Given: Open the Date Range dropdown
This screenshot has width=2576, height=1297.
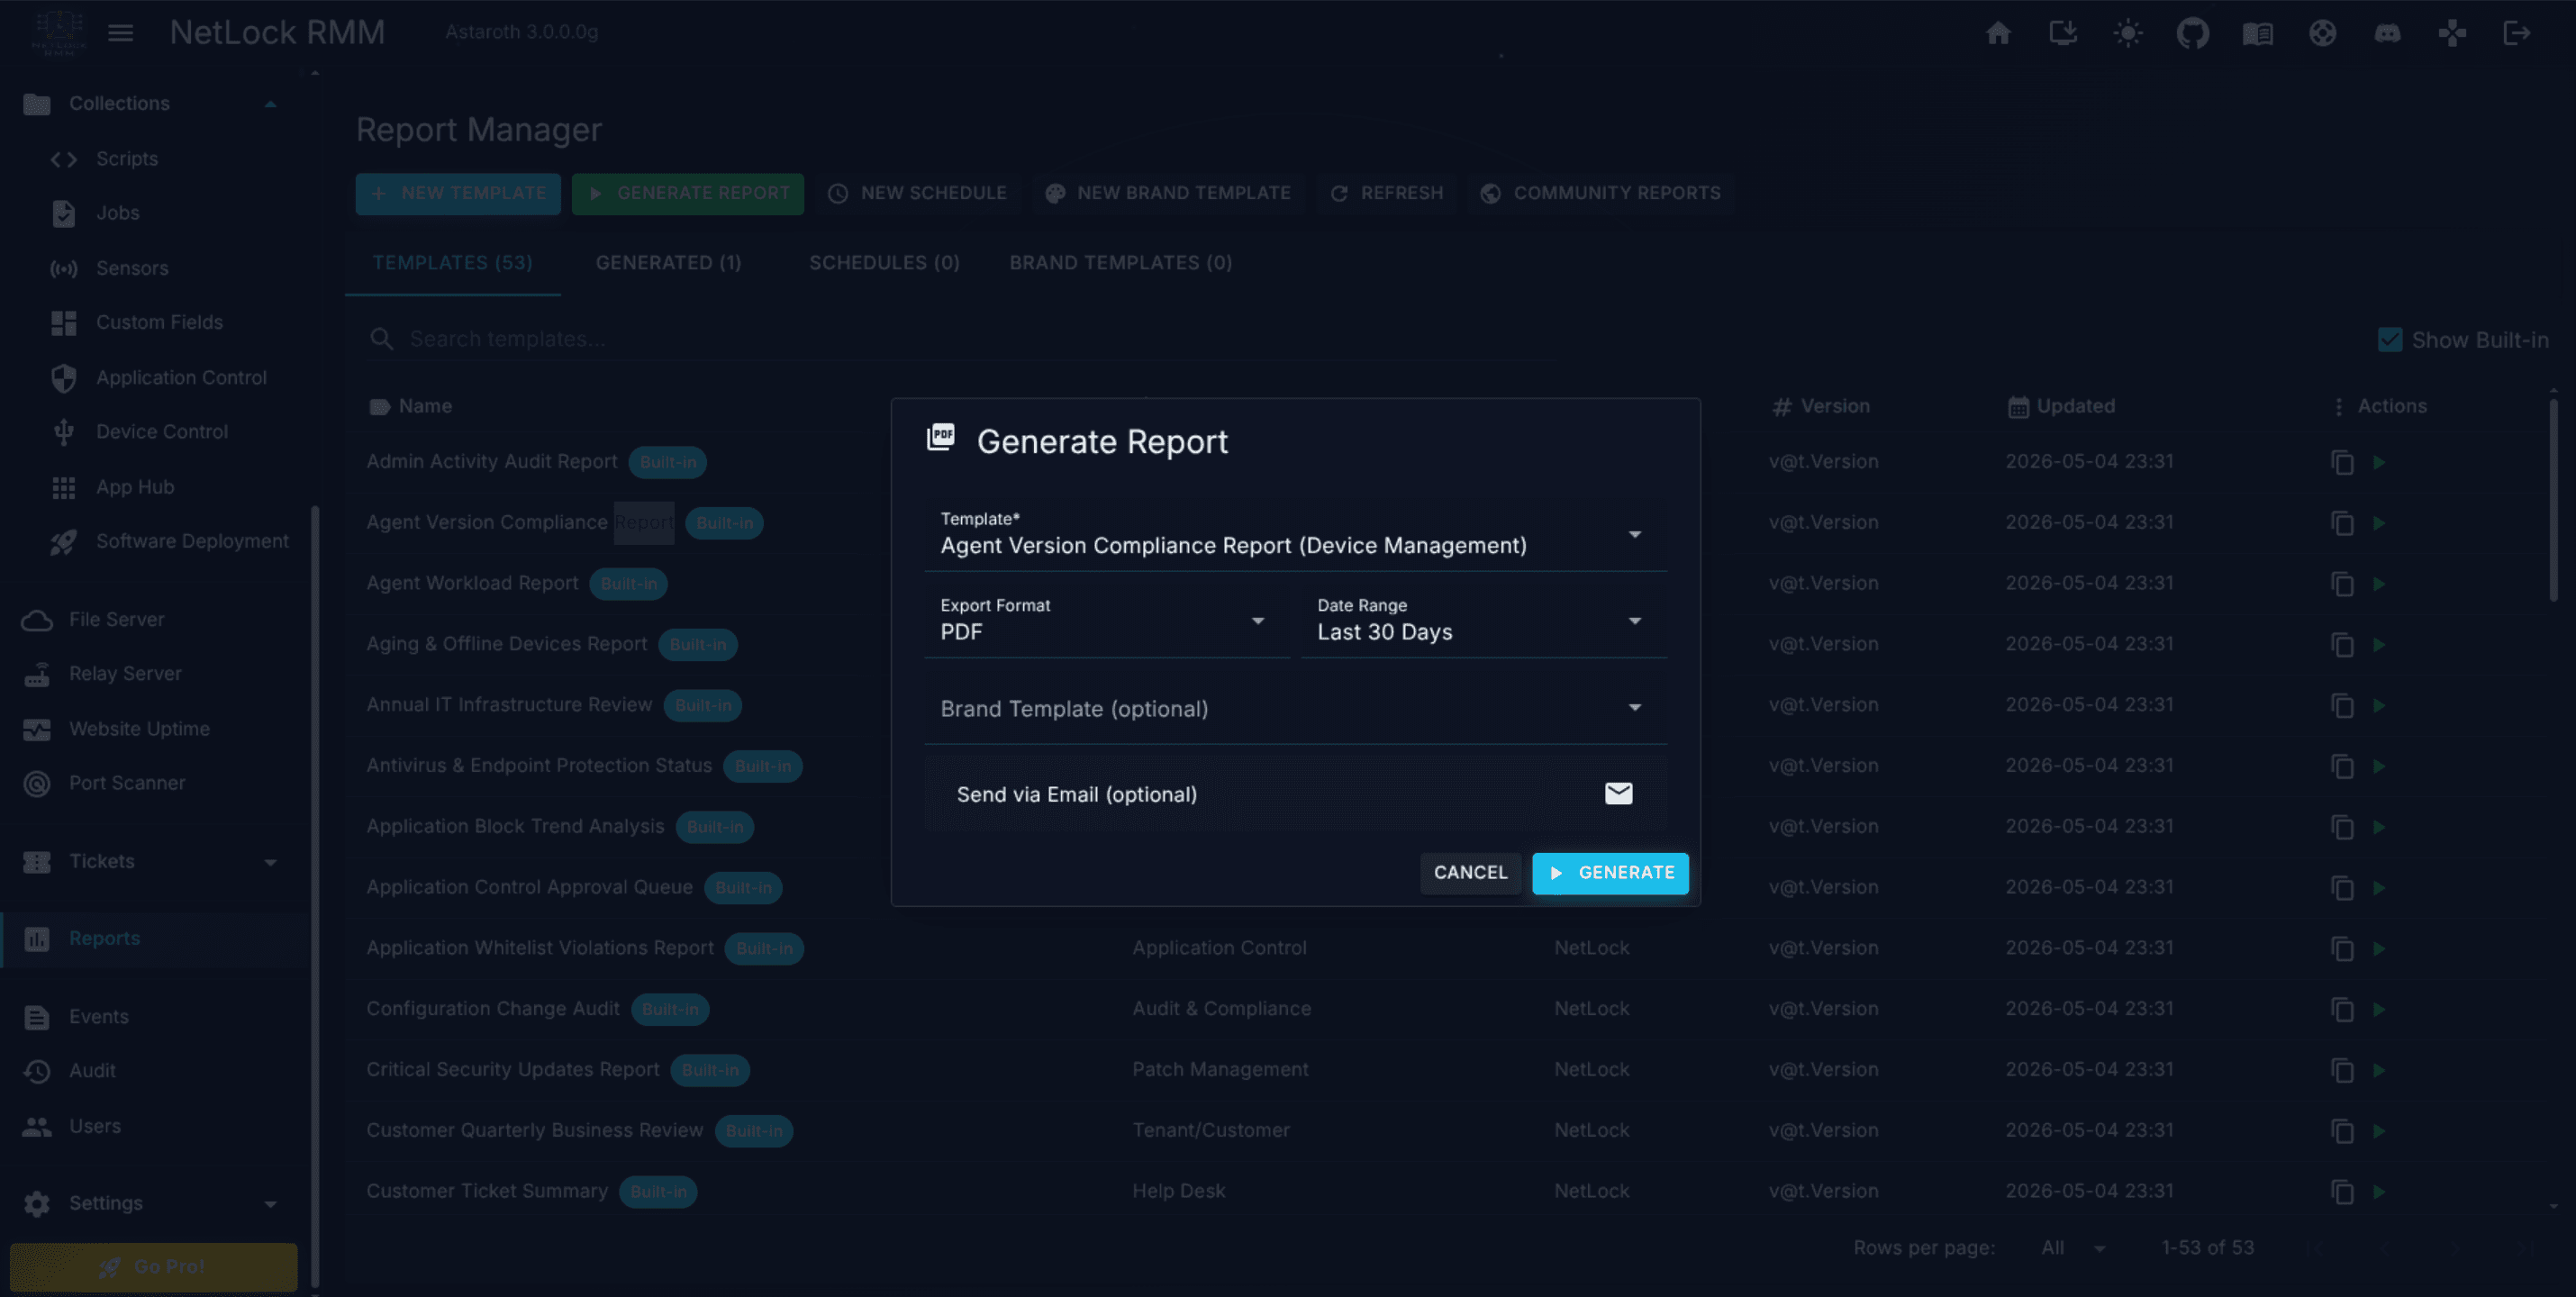Looking at the screenshot, I should (1484, 622).
